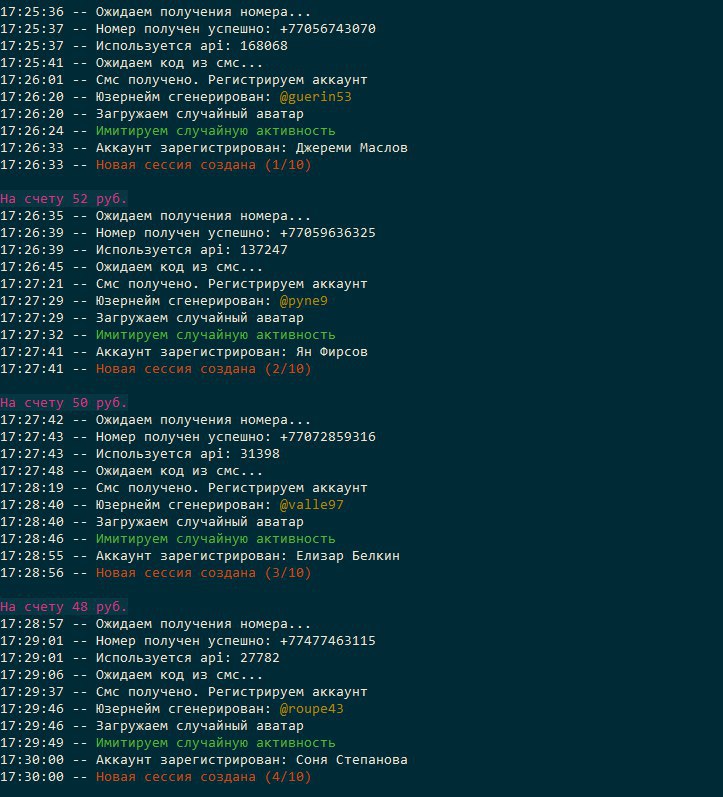The height and width of the screenshot is (797, 723).
Task: Click 'Новая сессия создана (1/10)' line
Action: (x=203, y=165)
